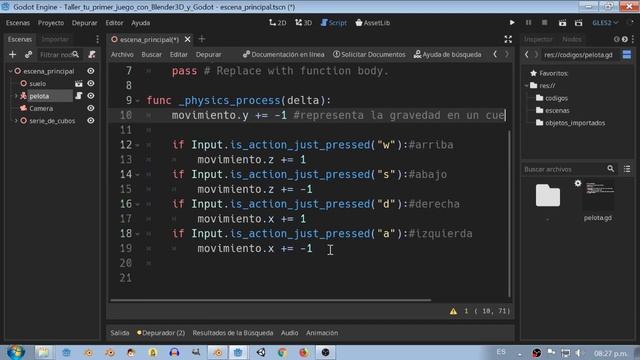Screen dimensions: 640x360
Task: Open the Ayuda menu
Action: click(140, 23)
